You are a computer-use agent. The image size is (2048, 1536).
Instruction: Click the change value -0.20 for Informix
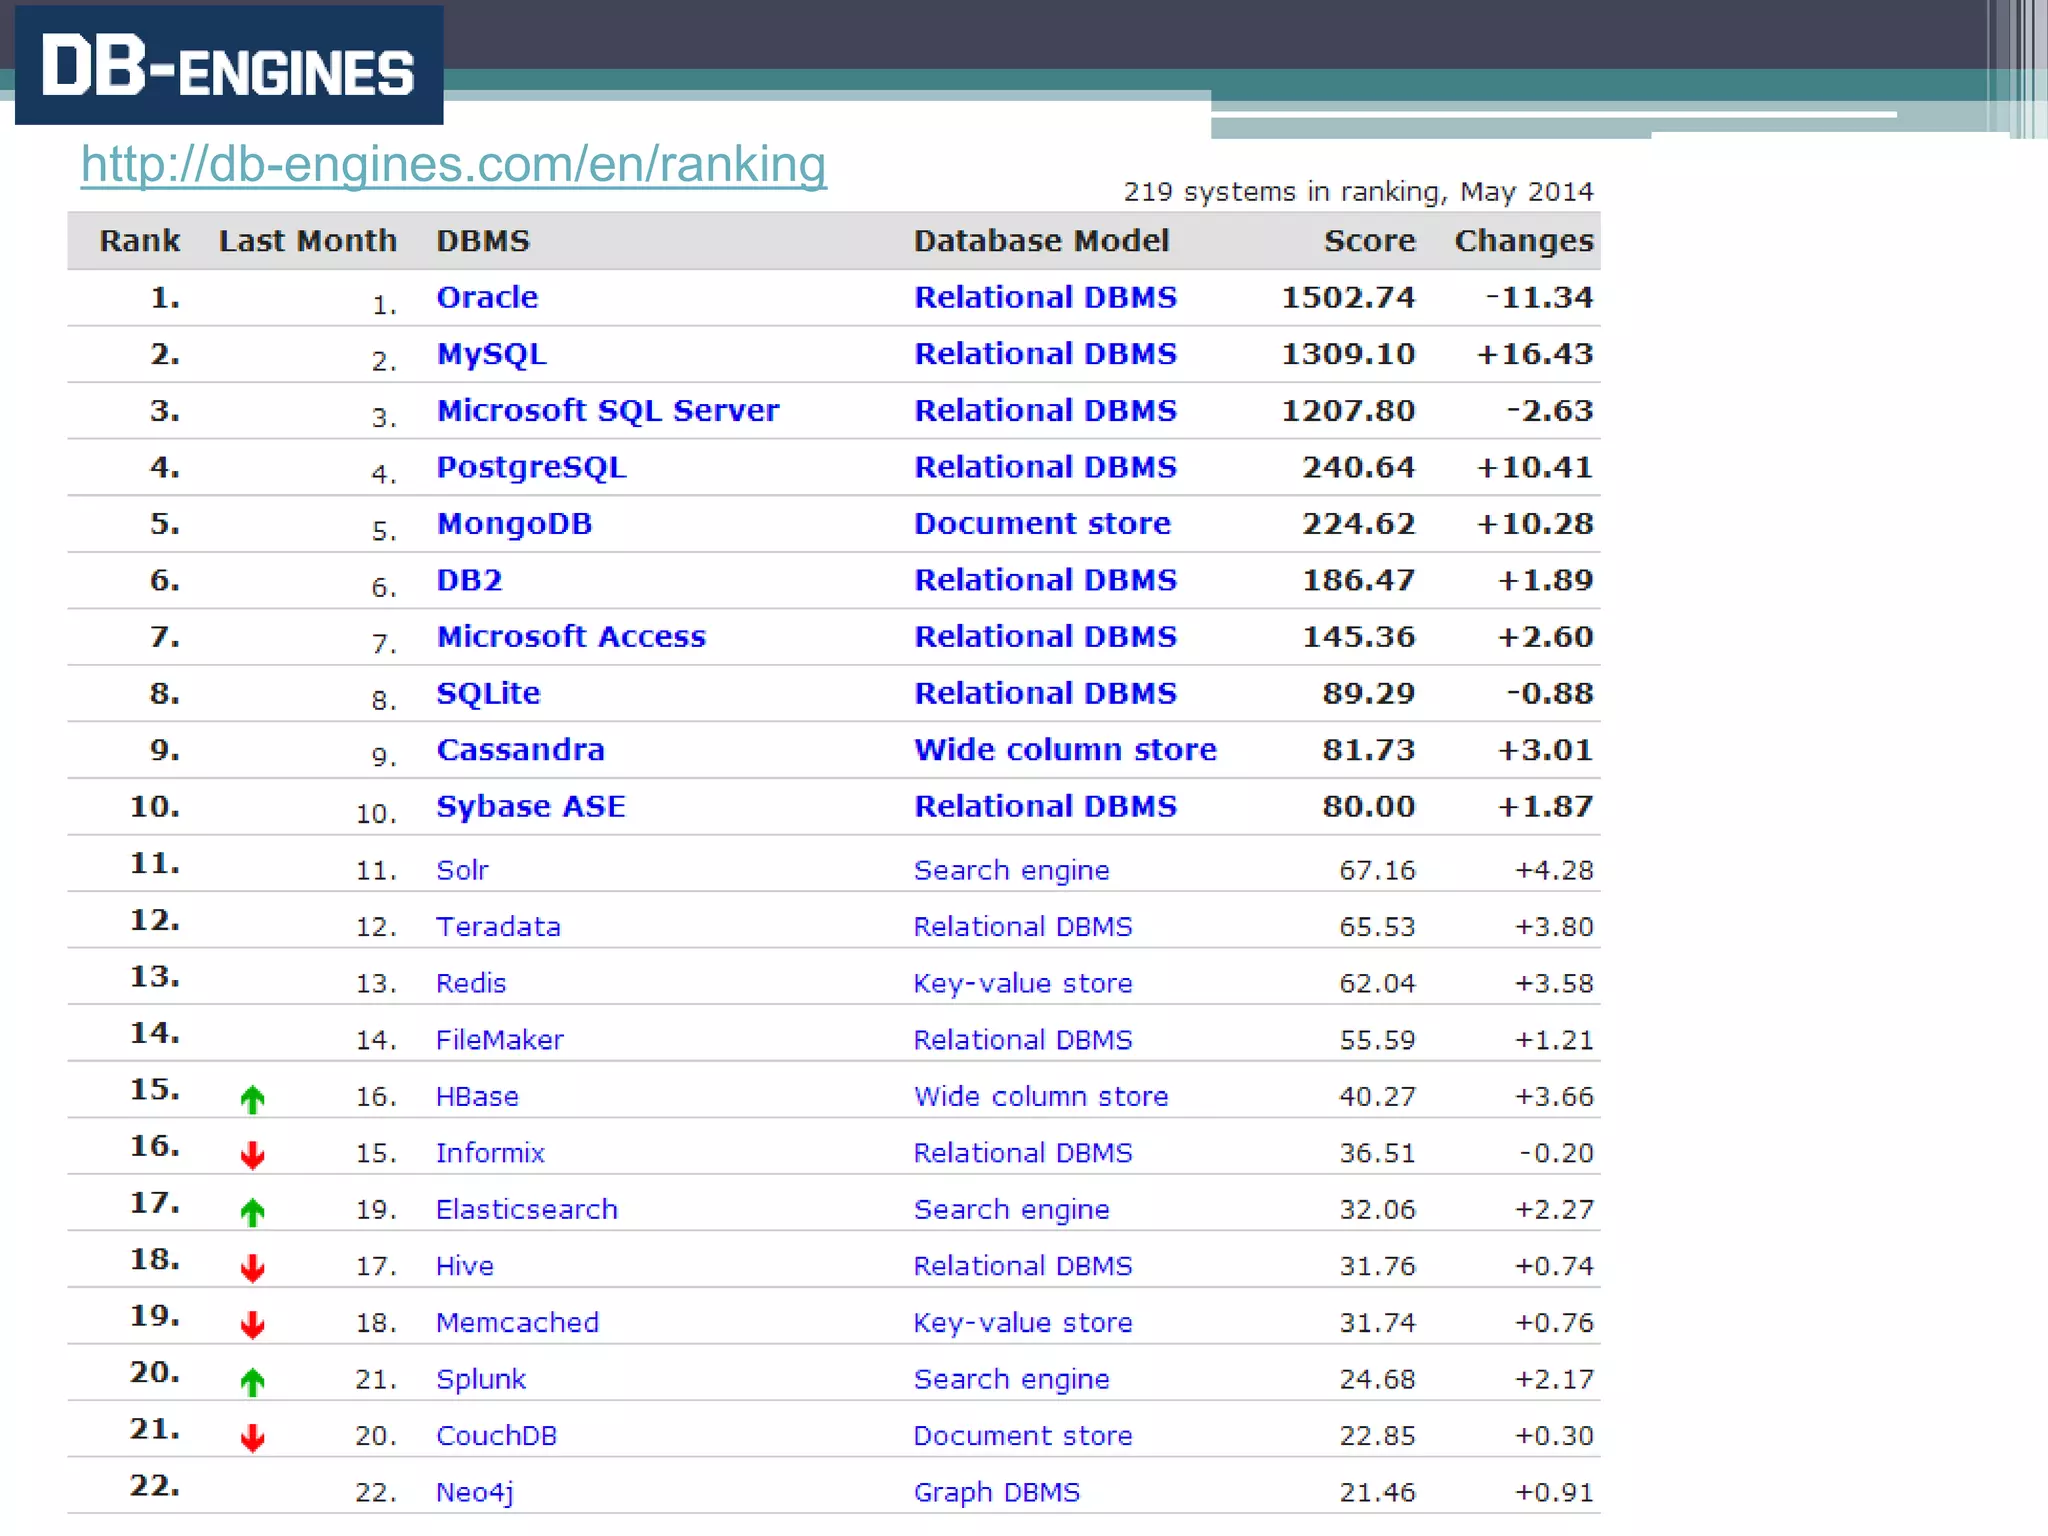click(x=1556, y=1153)
